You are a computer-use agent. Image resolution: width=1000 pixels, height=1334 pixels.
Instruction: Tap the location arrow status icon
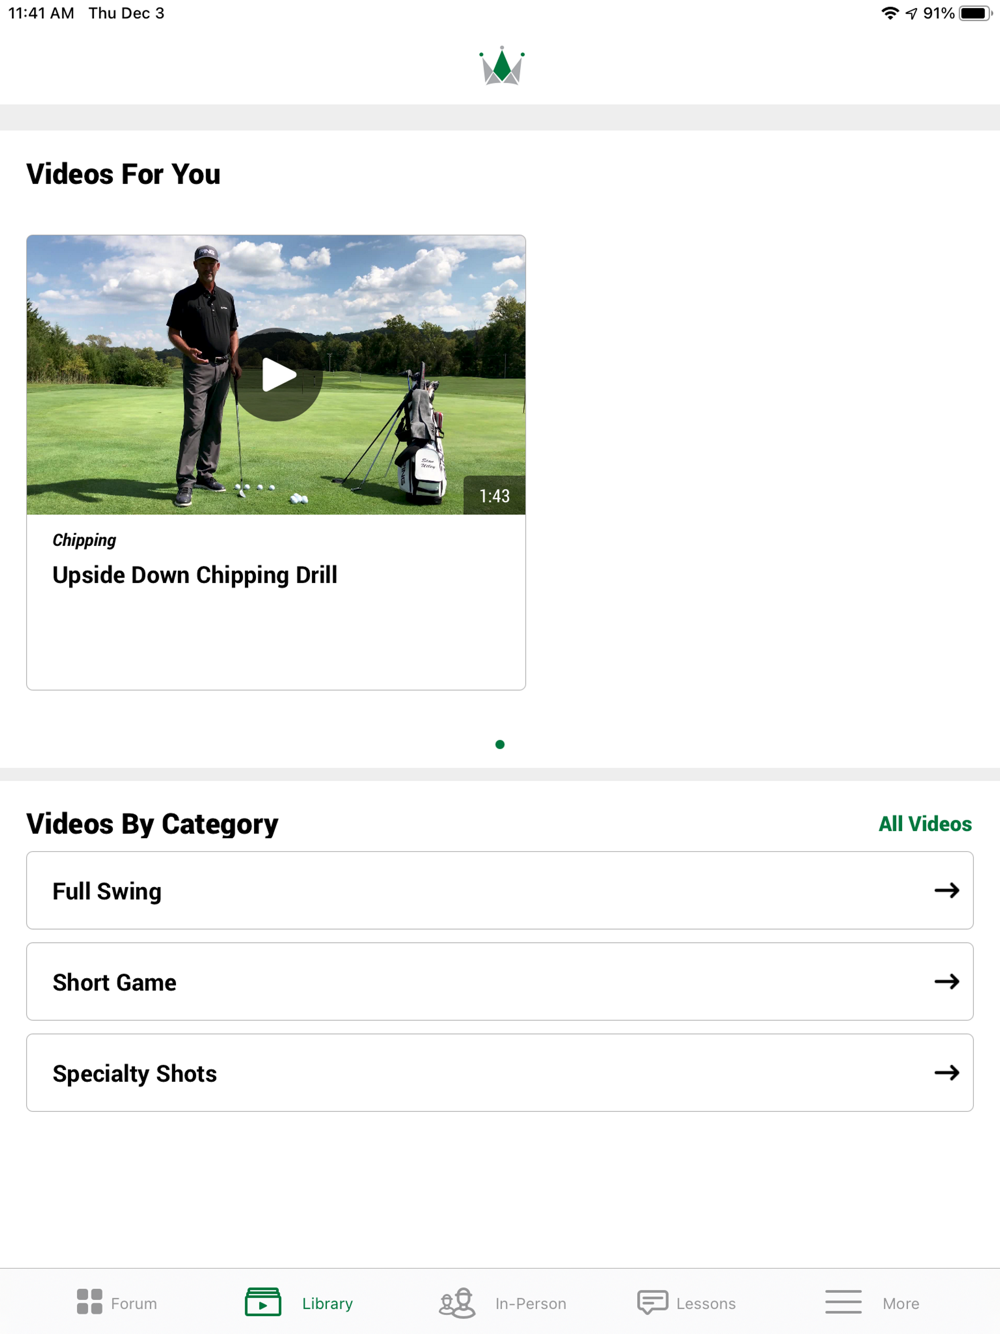tap(911, 13)
